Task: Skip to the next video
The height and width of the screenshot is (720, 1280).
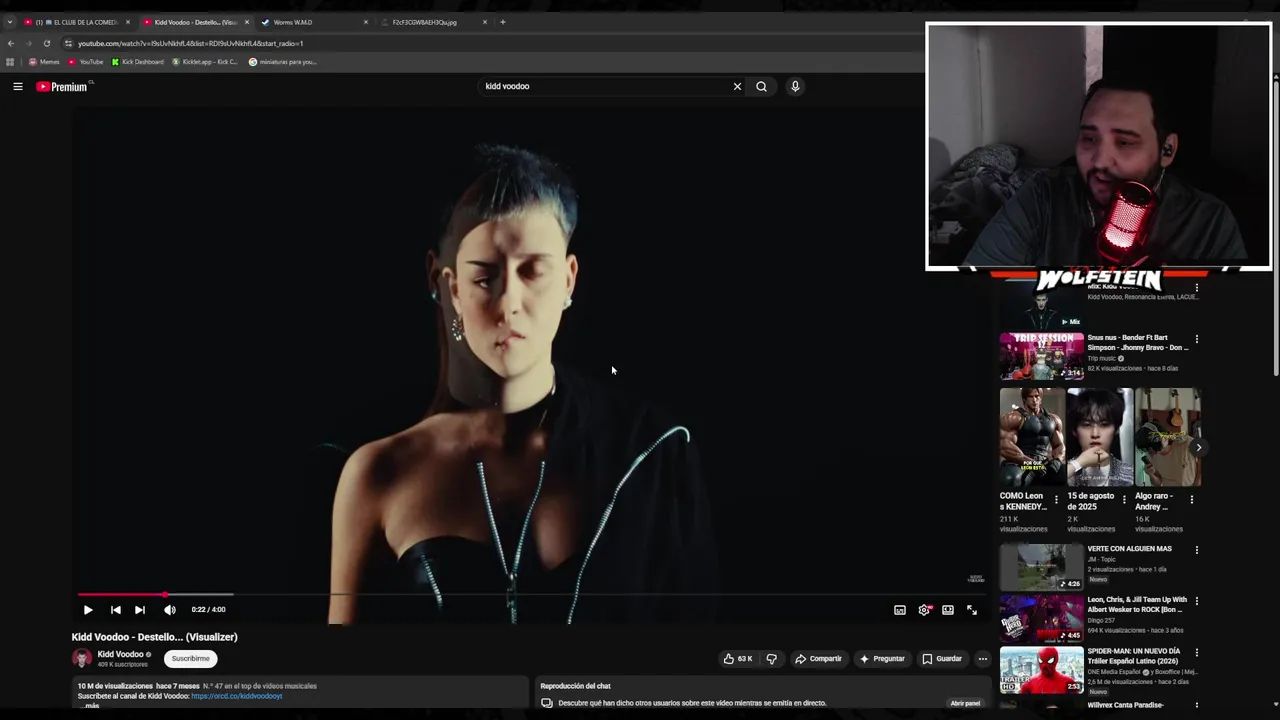Action: (140, 610)
